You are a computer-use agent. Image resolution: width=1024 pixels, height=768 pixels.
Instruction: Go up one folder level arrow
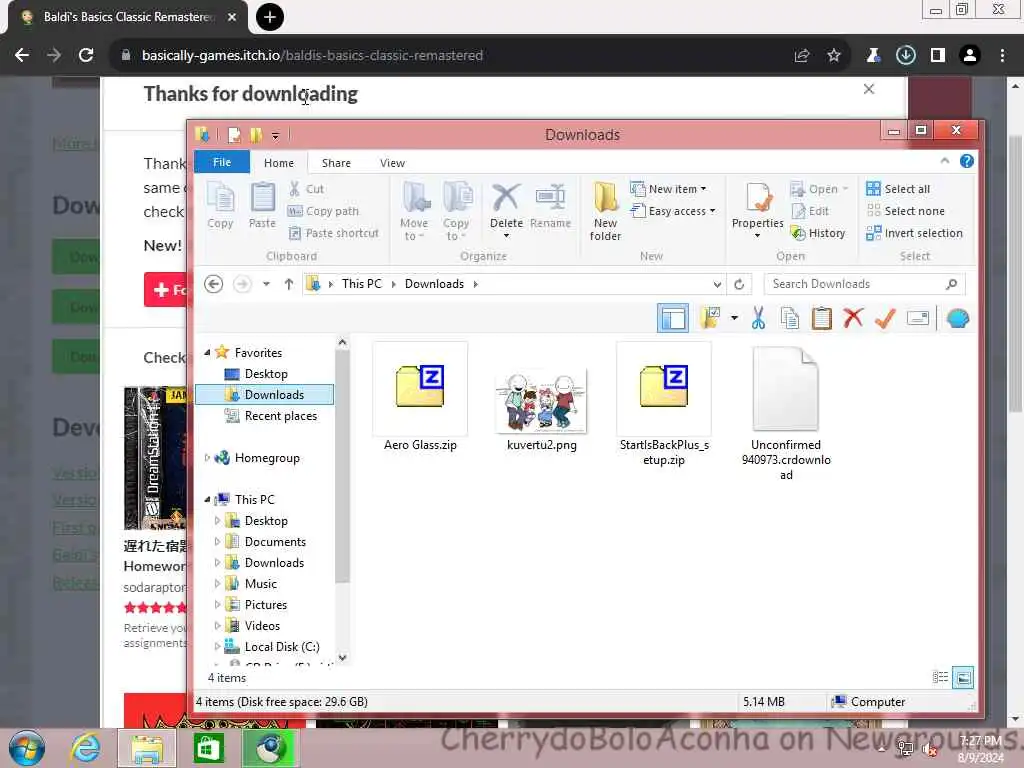click(x=289, y=284)
